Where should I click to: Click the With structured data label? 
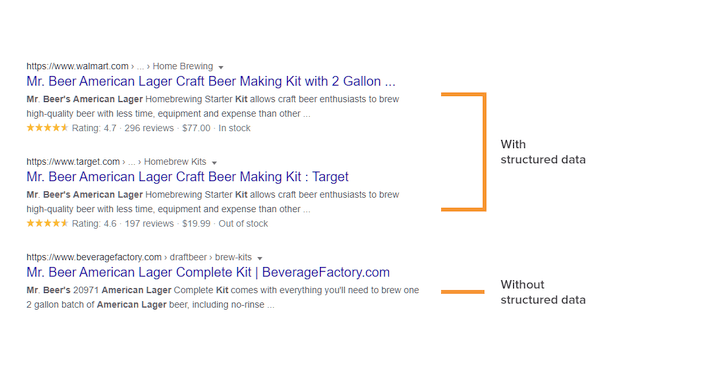point(543,152)
